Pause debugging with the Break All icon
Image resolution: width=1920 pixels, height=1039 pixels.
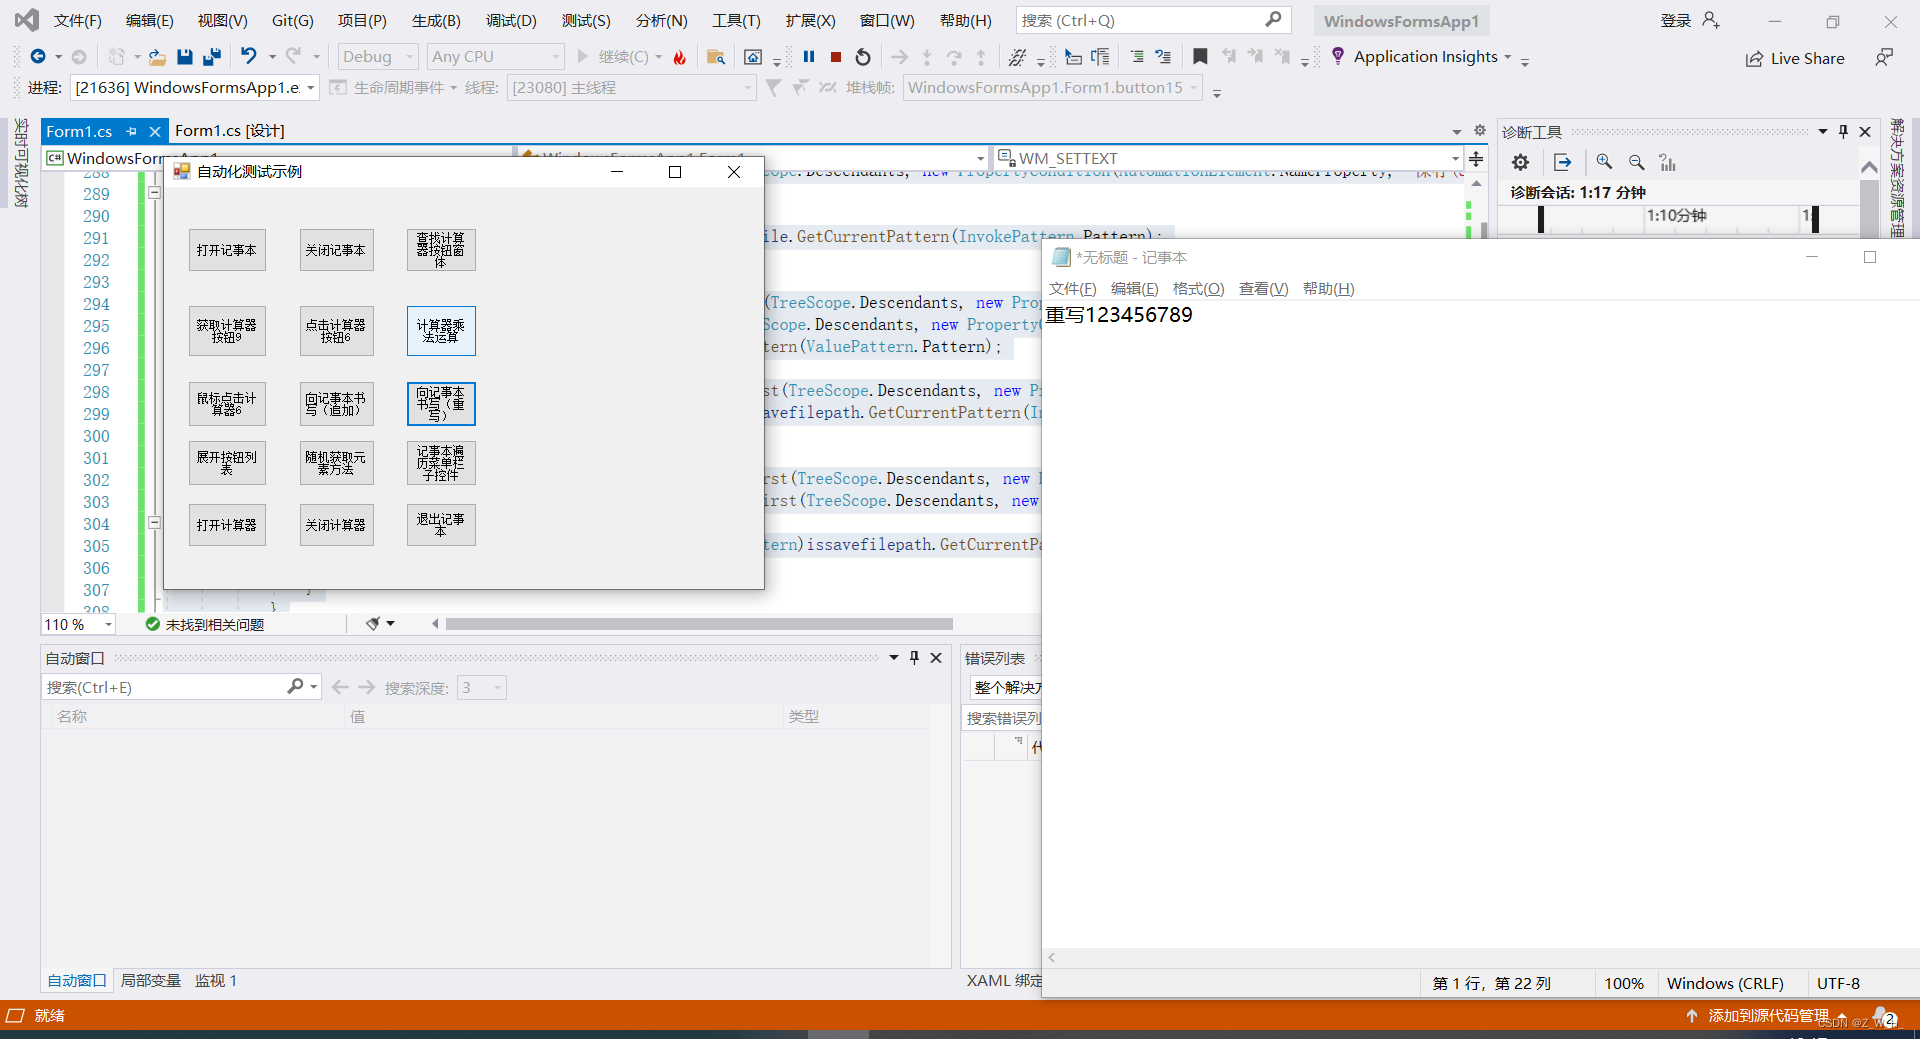tap(809, 57)
